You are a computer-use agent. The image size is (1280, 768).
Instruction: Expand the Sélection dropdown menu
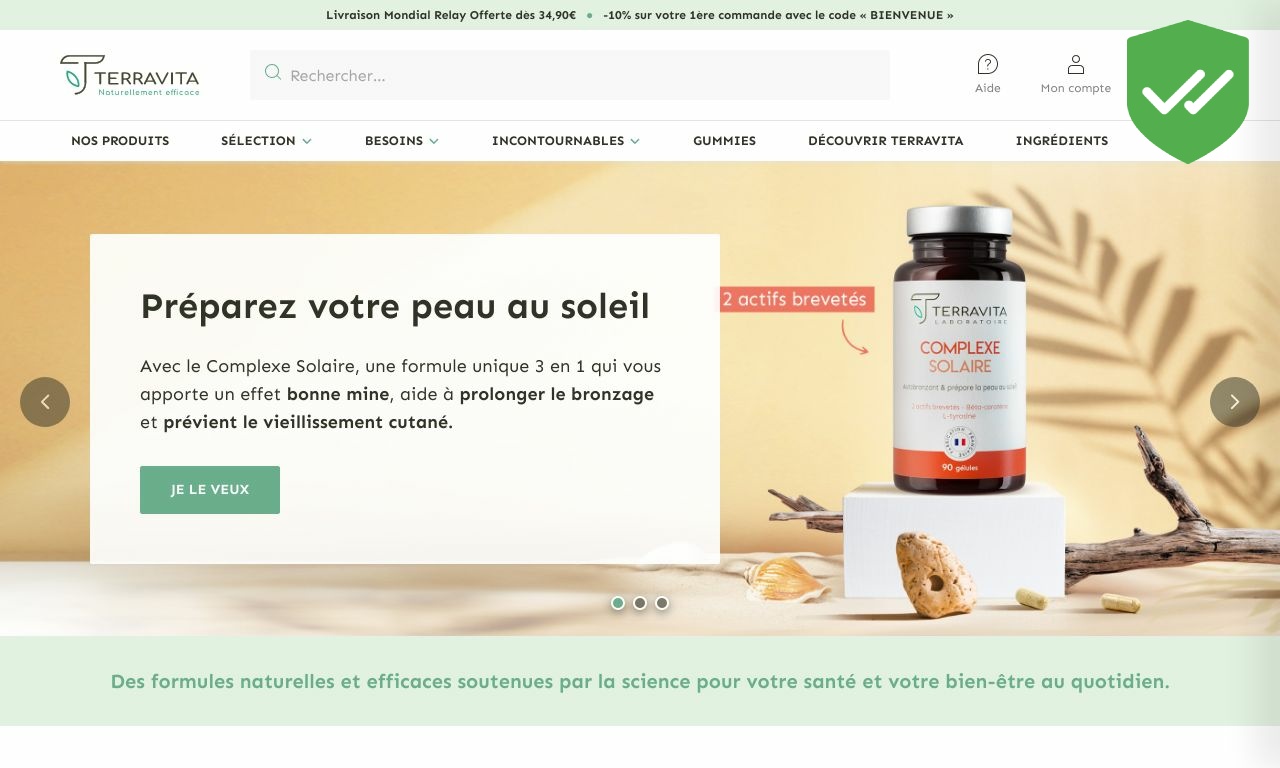coord(266,141)
